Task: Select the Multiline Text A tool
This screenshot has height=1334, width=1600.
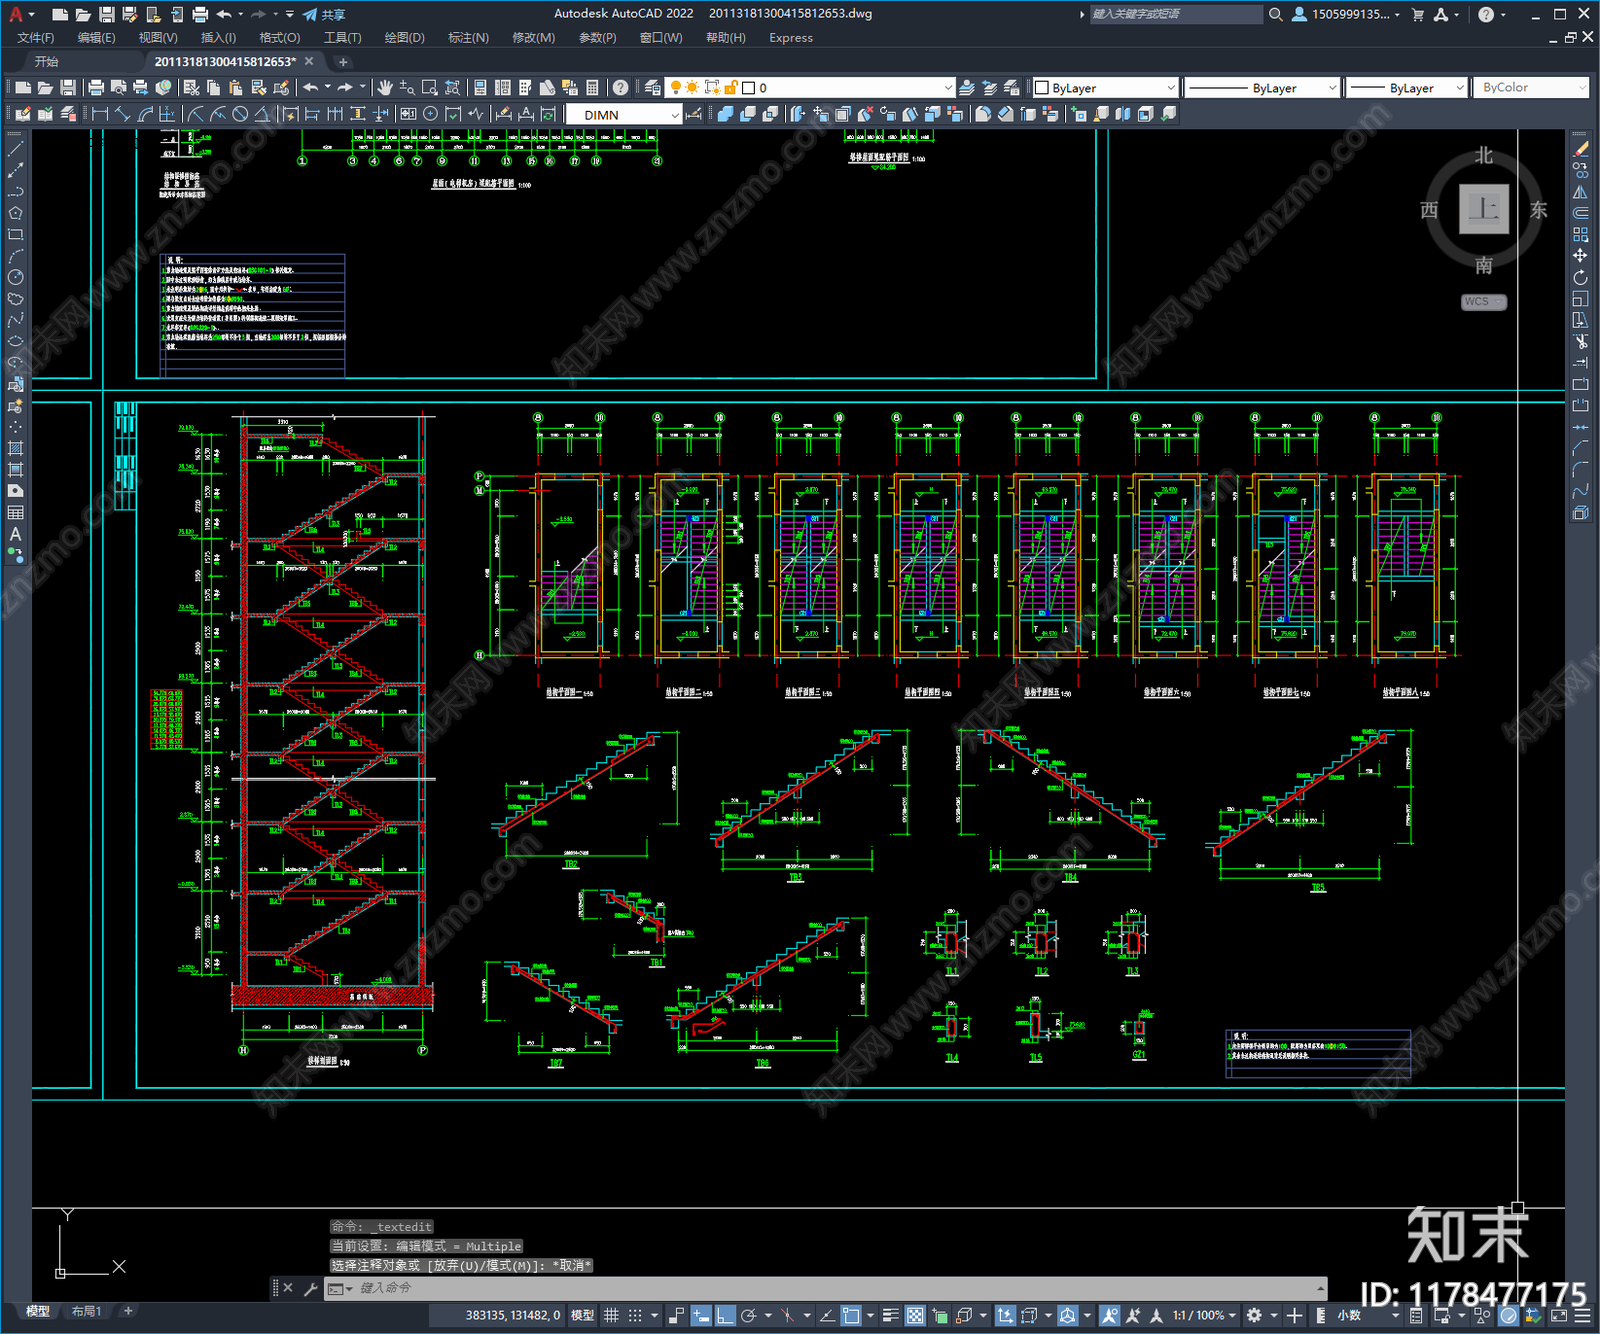Action: tap(15, 534)
